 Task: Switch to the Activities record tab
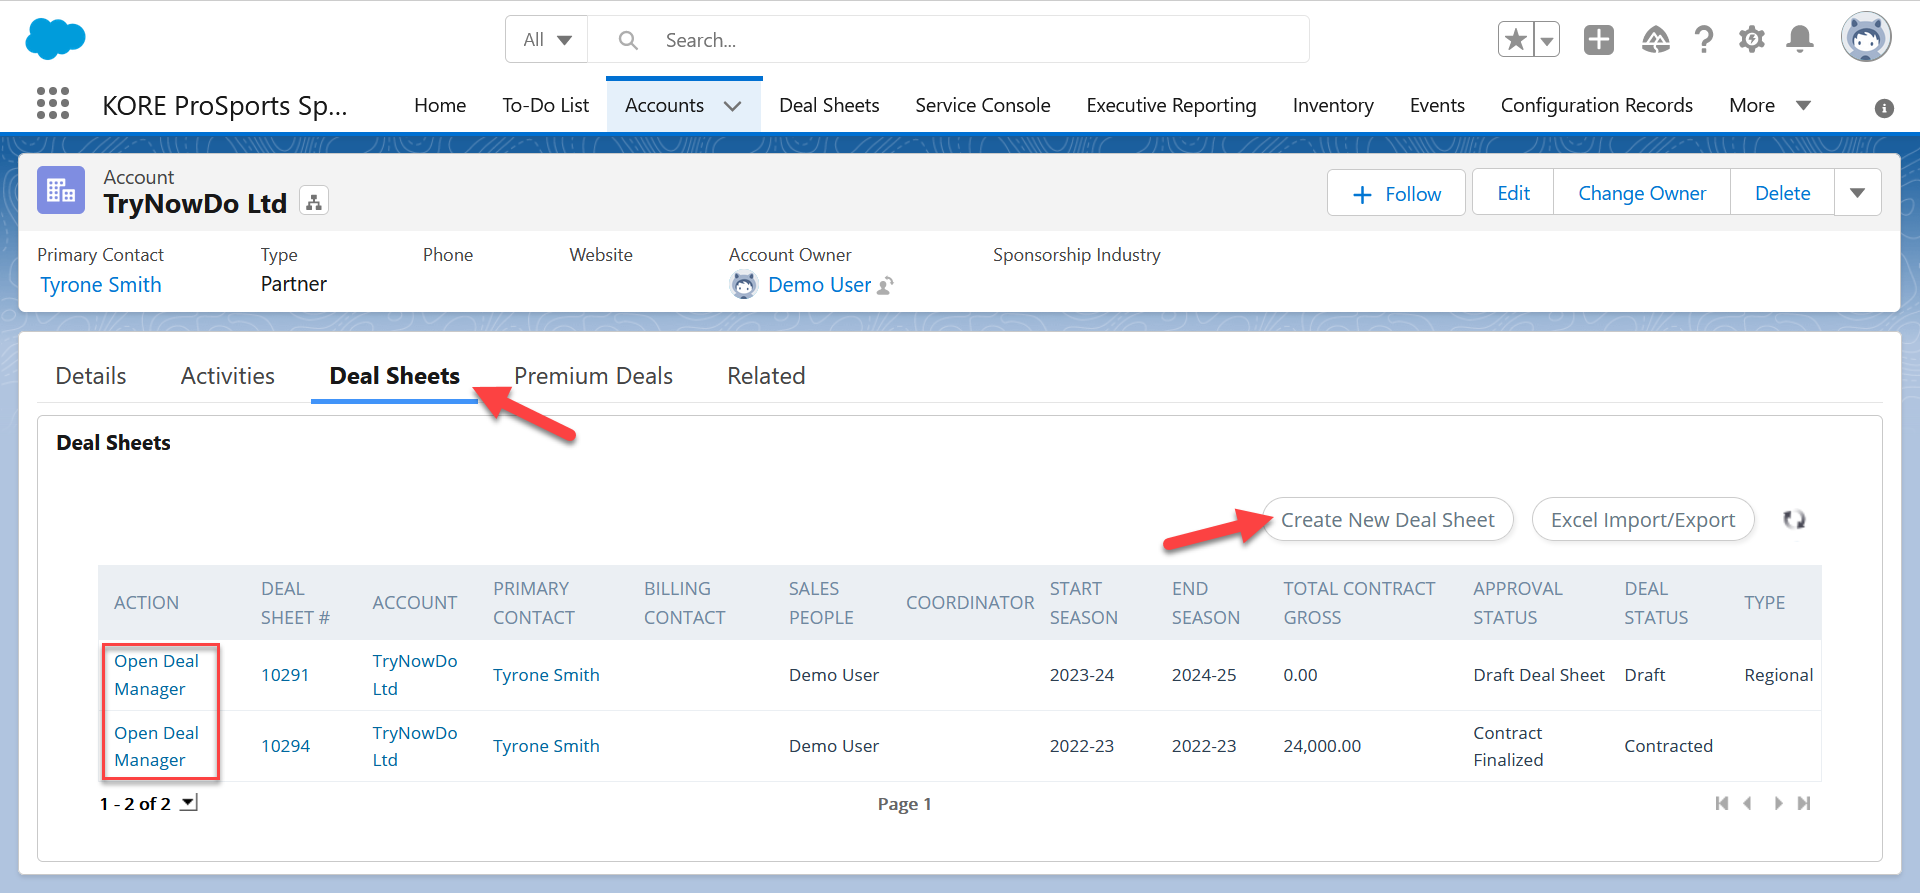click(x=228, y=376)
